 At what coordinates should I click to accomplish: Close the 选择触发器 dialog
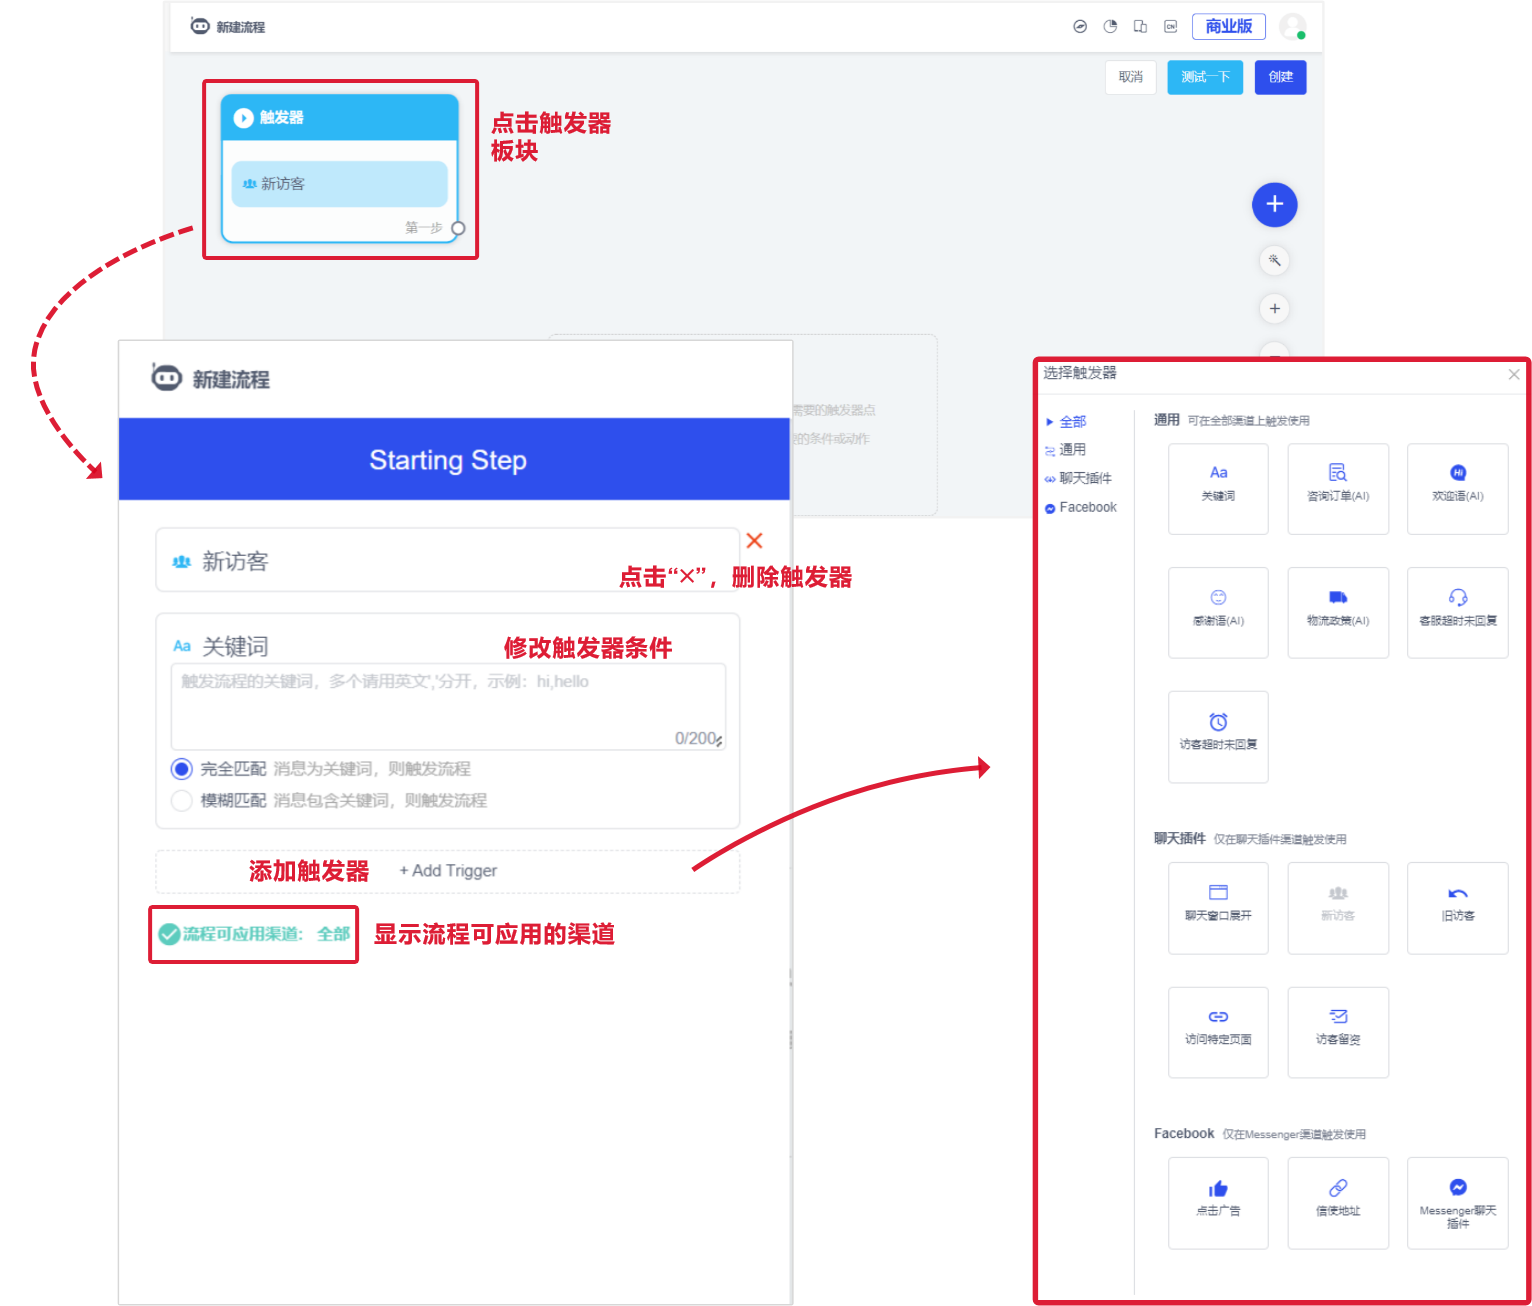click(x=1514, y=374)
